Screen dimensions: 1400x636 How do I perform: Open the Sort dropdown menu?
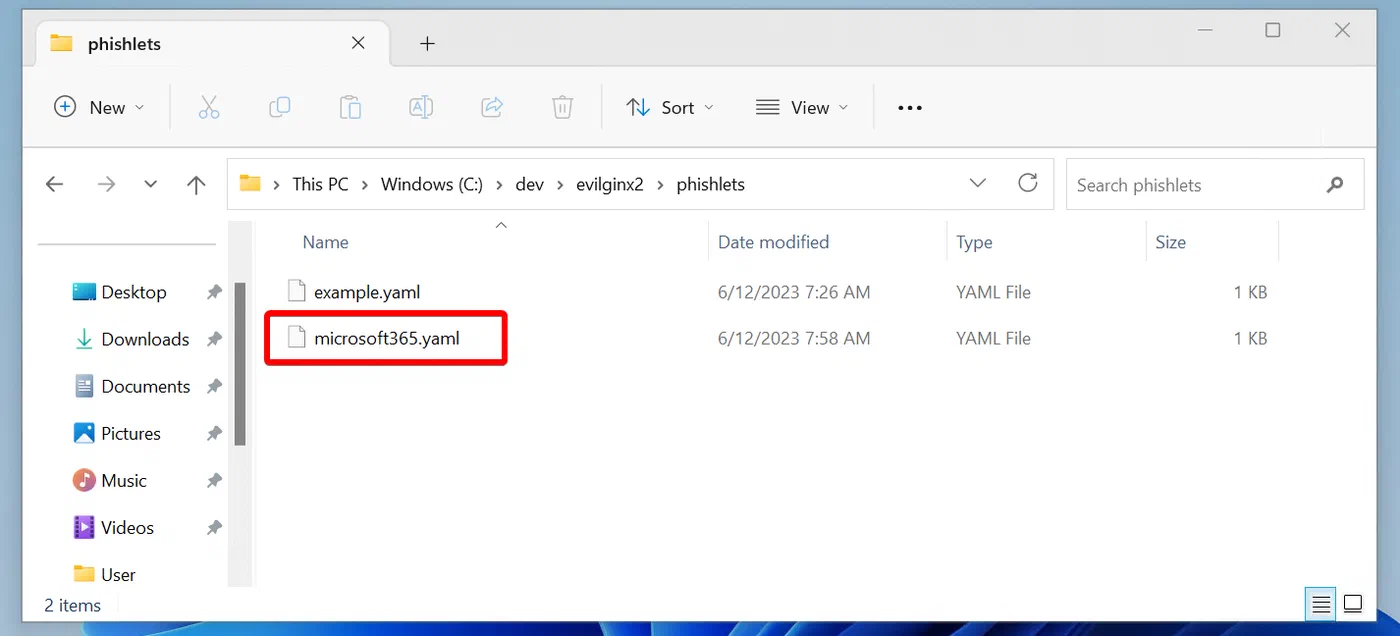pyautogui.click(x=670, y=107)
